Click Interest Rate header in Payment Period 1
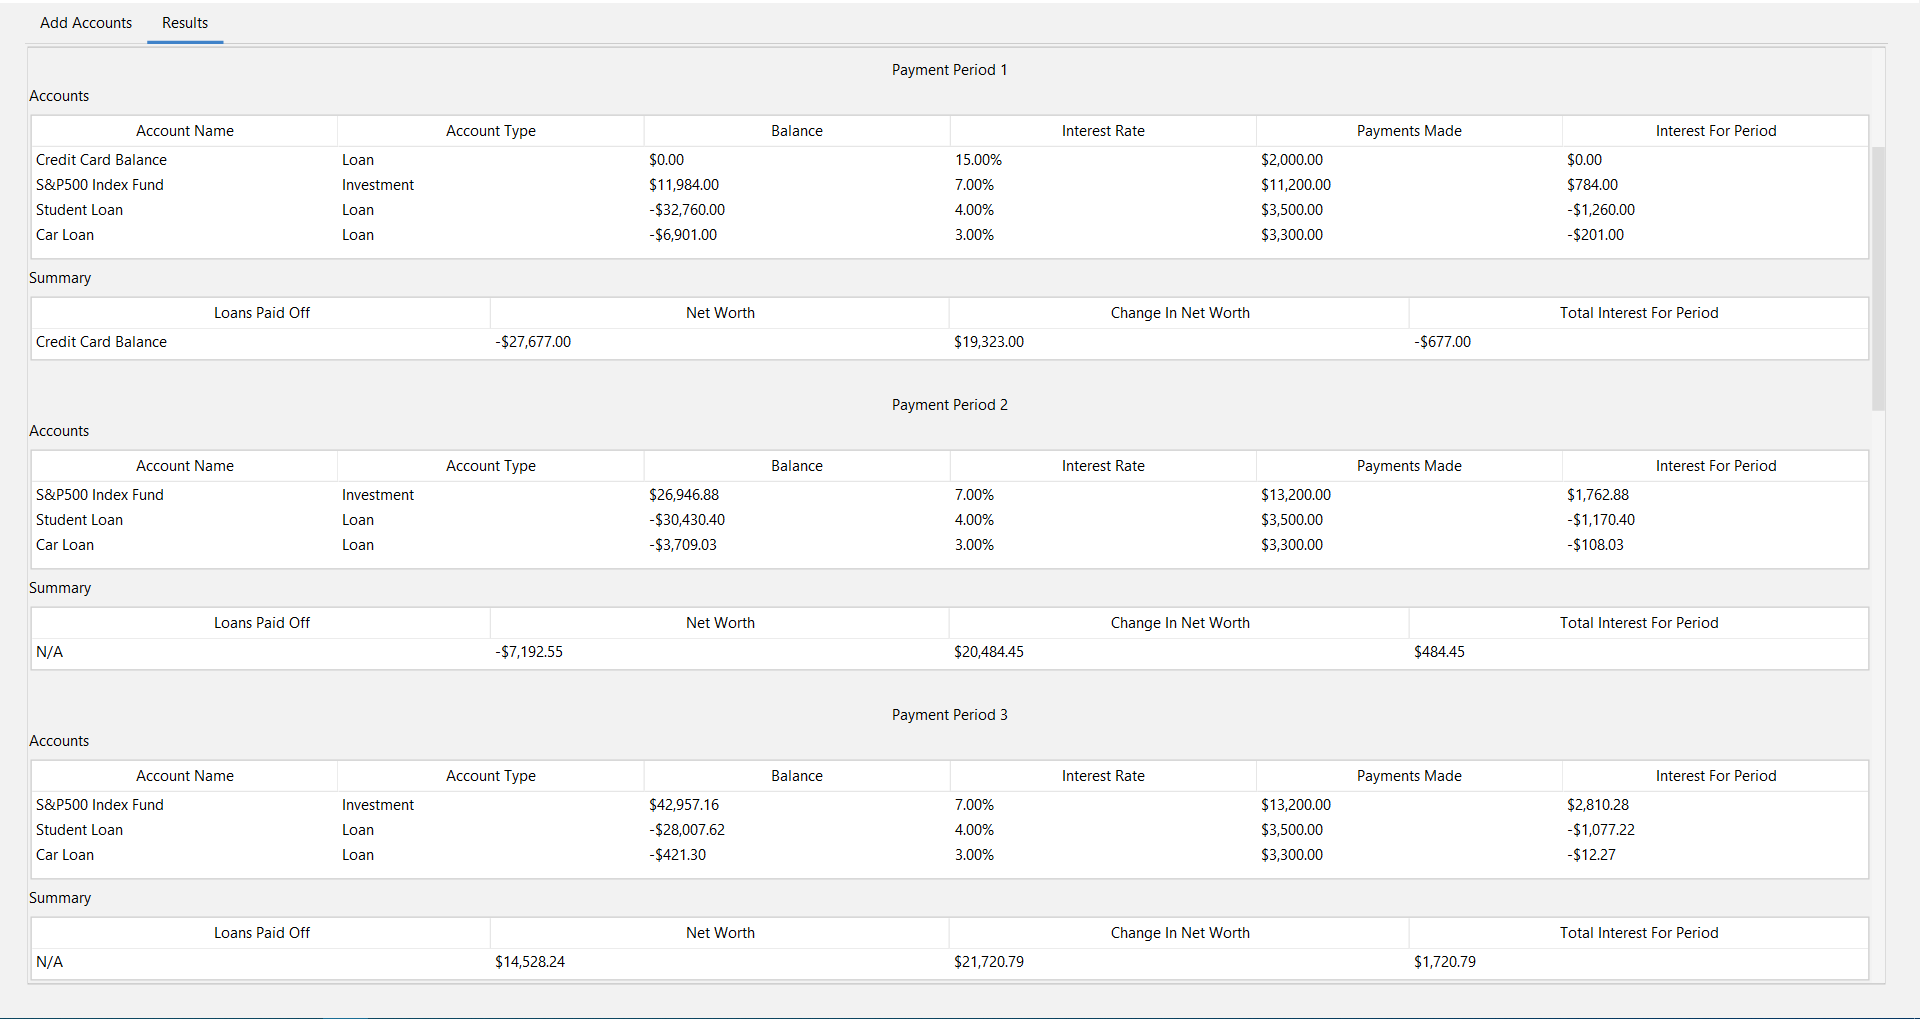 1103,131
